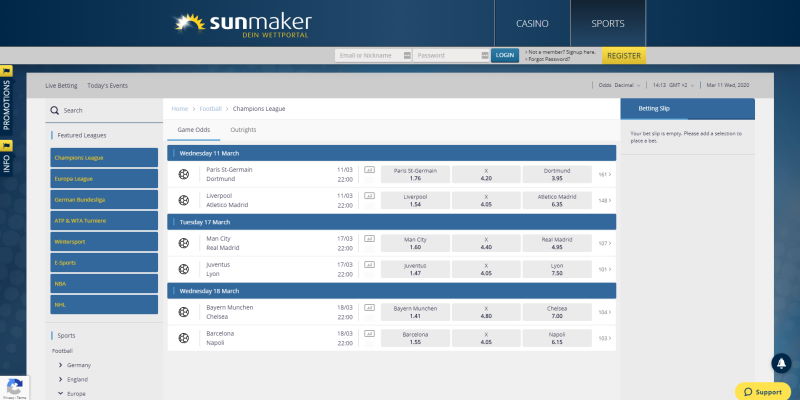The width and height of the screenshot is (800, 400).
Task: Expand 101 more markets for Juventus match
Action: [x=605, y=269]
